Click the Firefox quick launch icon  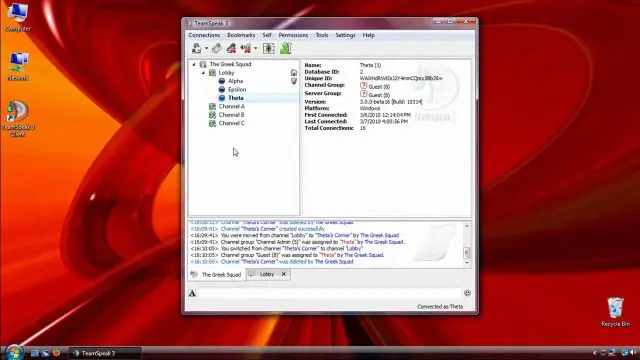pos(56,353)
